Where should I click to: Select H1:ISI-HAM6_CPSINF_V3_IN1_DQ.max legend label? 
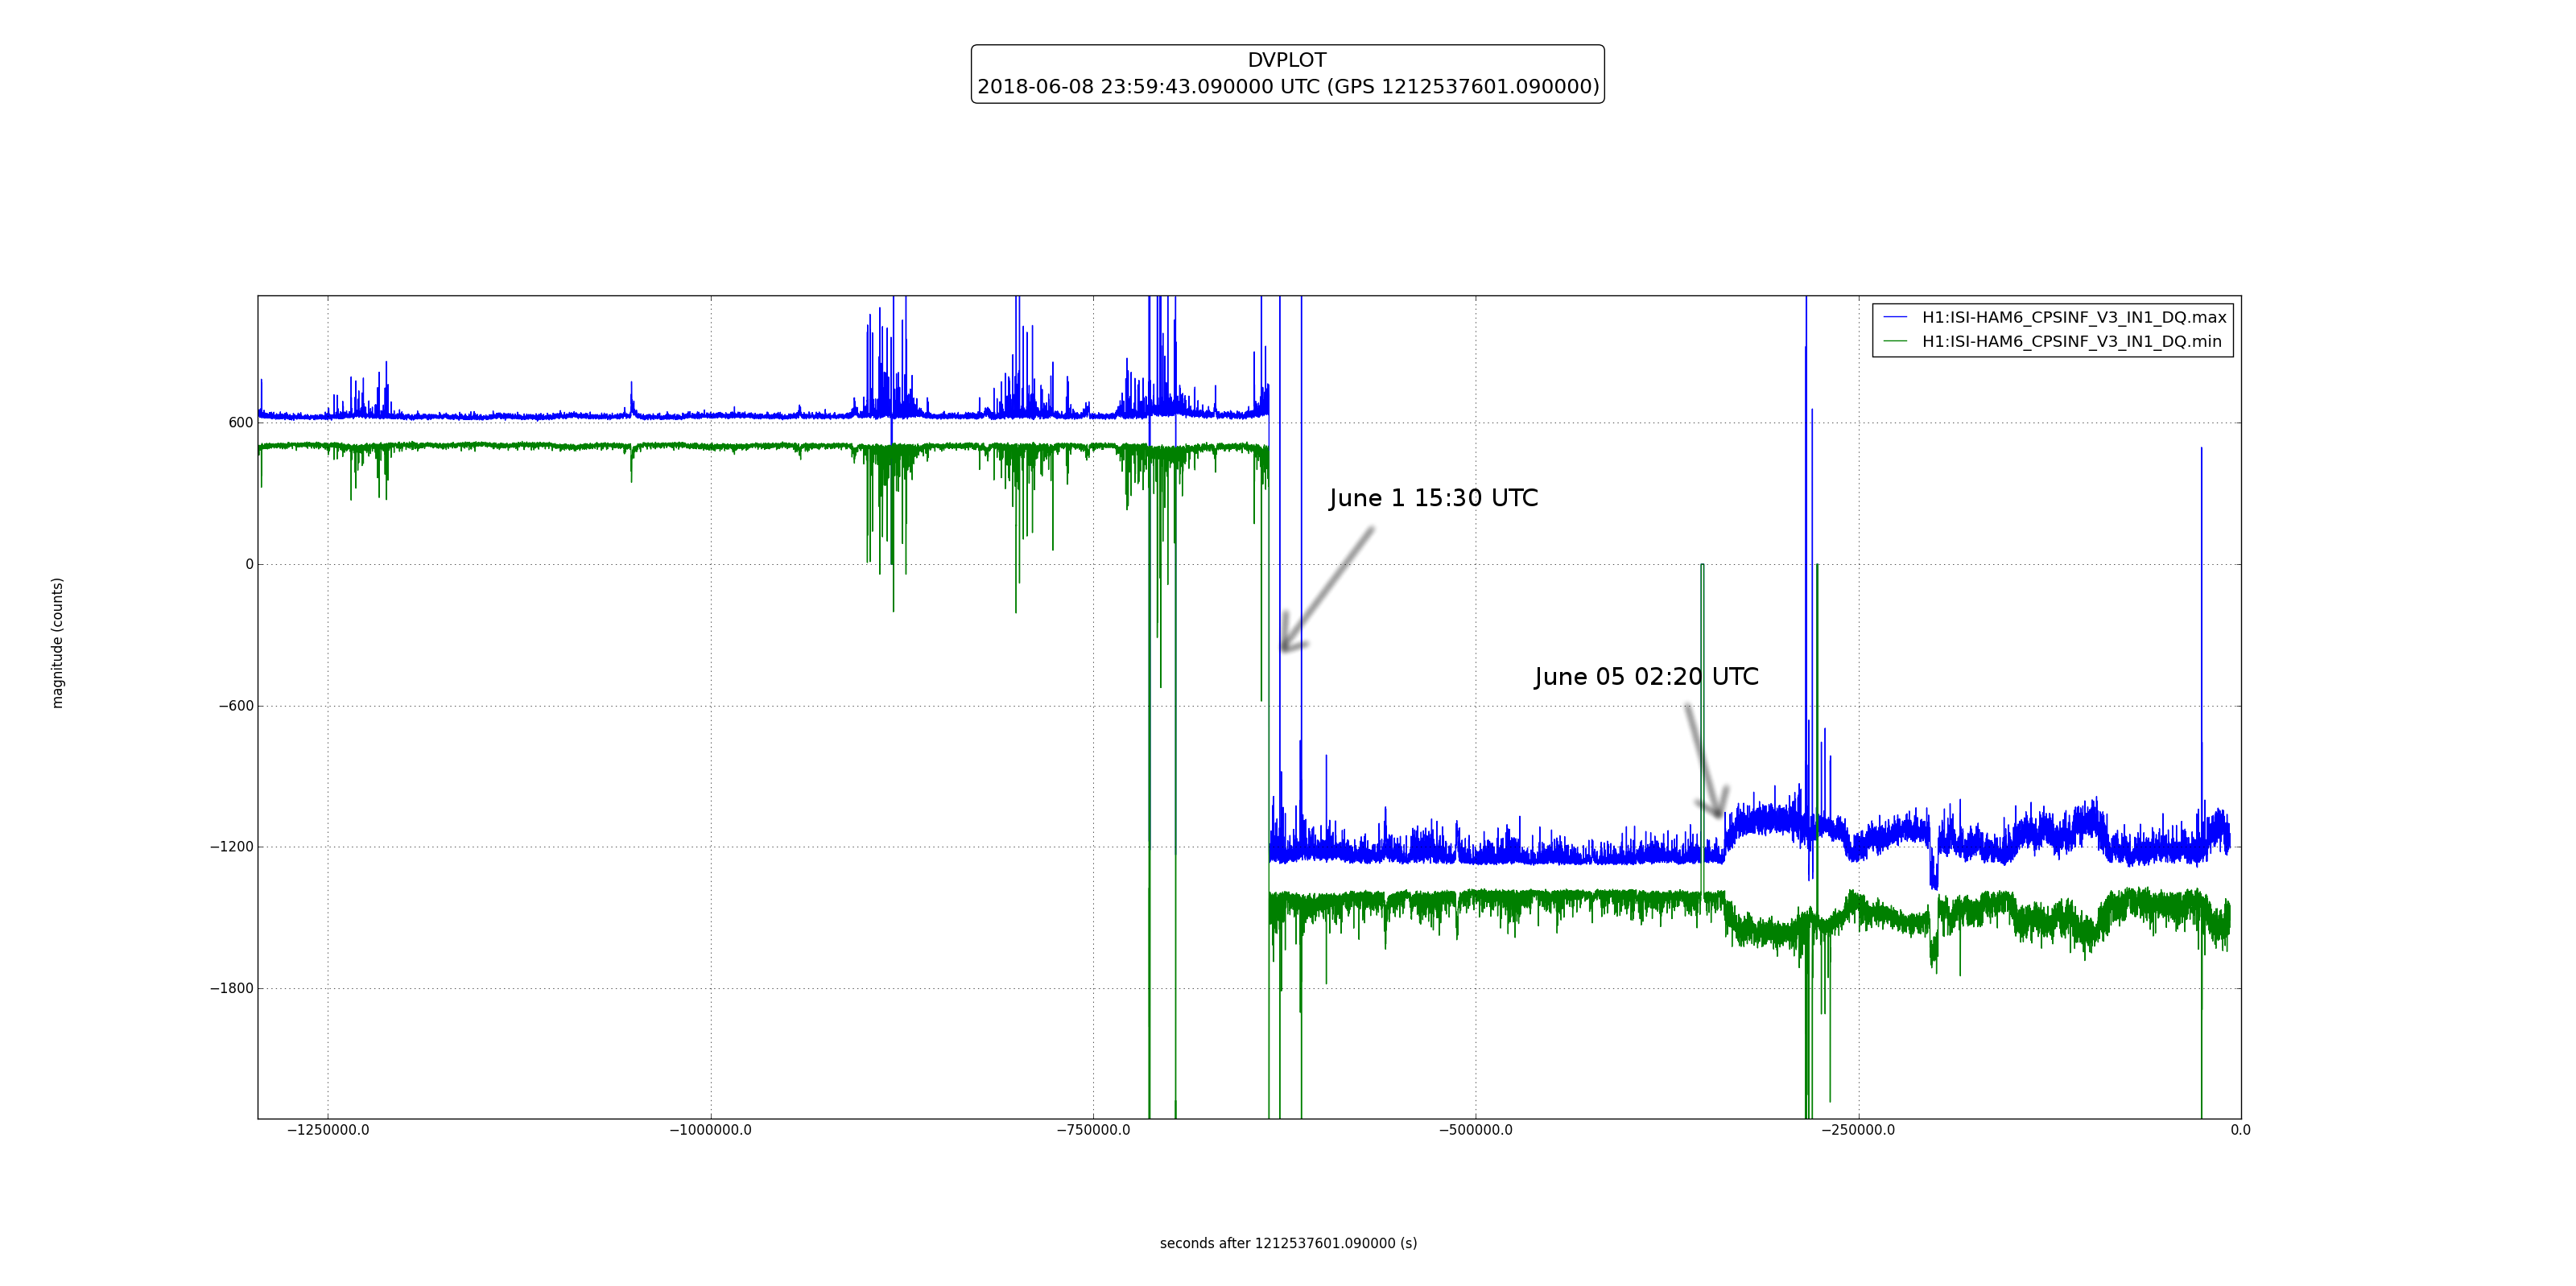(x=2074, y=317)
